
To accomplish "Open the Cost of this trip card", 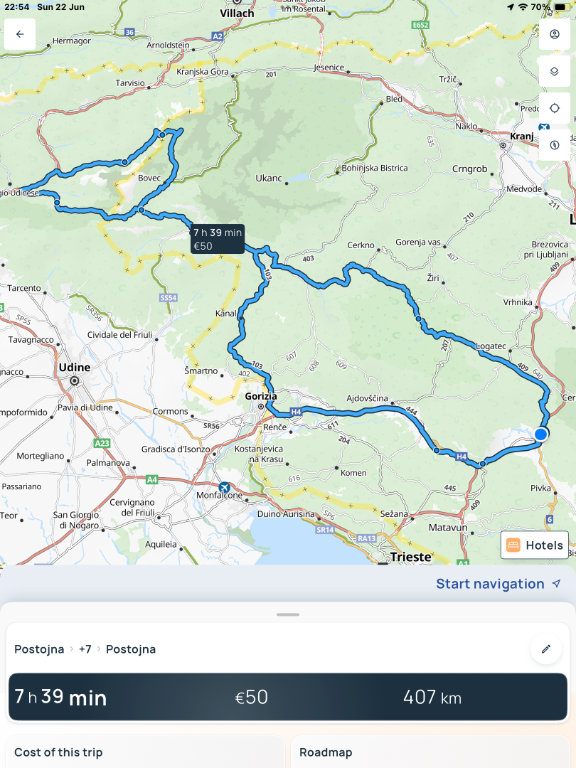I will coord(144,752).
